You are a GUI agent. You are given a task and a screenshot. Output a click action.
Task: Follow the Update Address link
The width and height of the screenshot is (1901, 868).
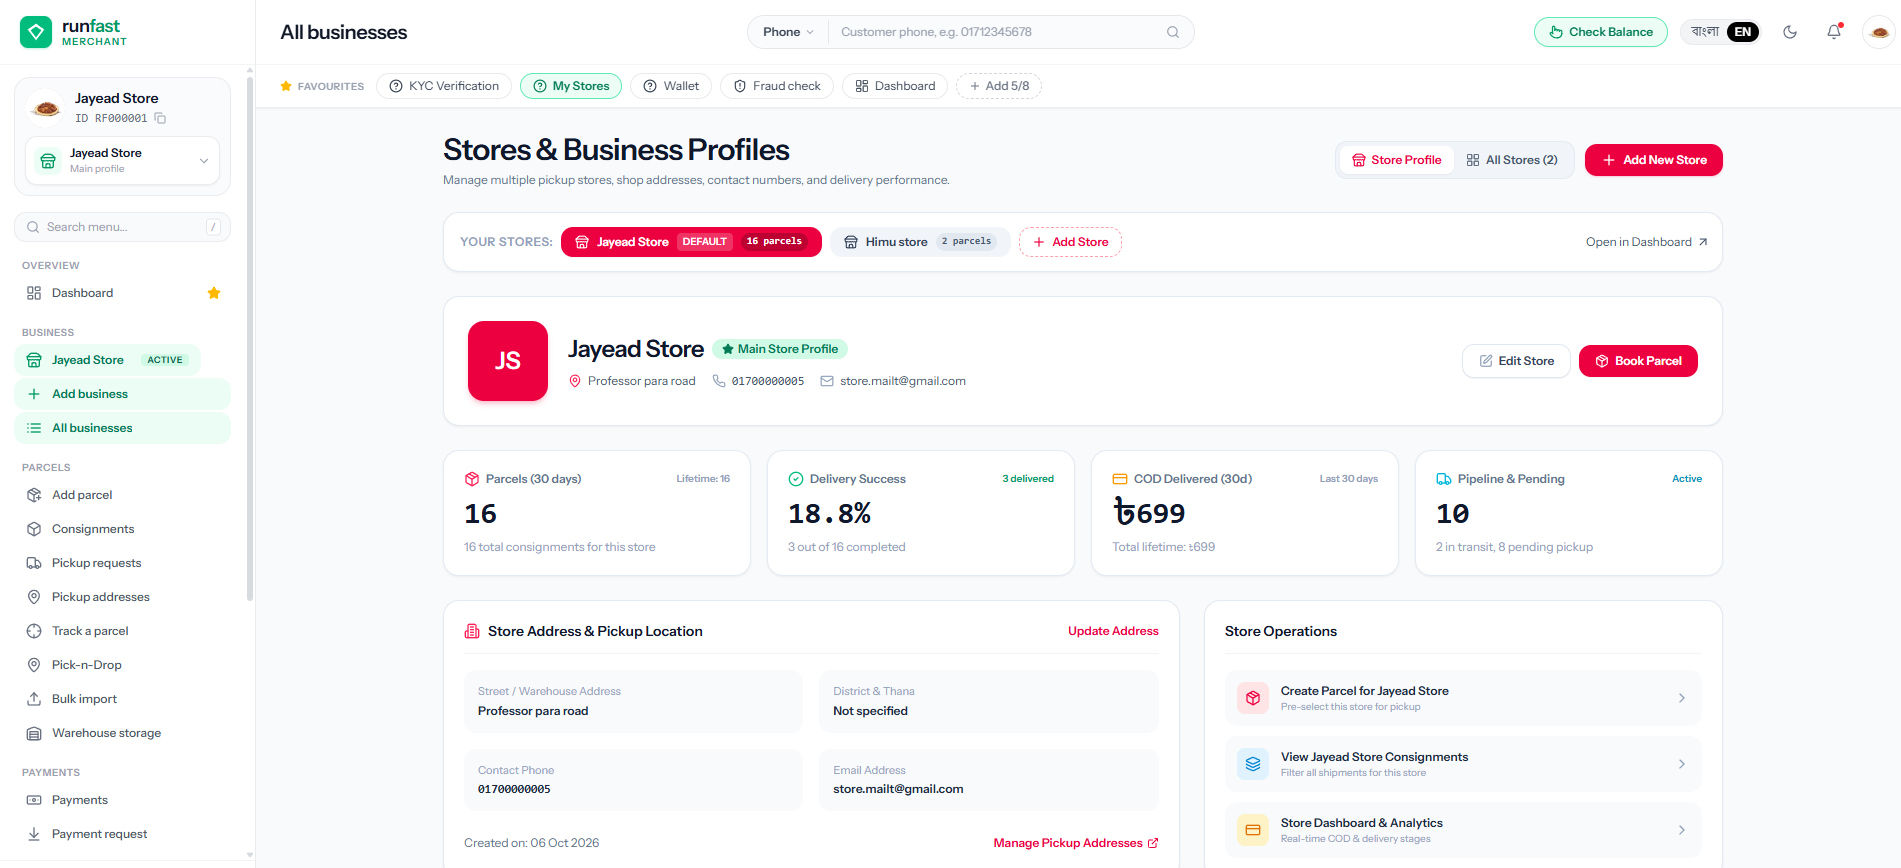[1113, 631]
